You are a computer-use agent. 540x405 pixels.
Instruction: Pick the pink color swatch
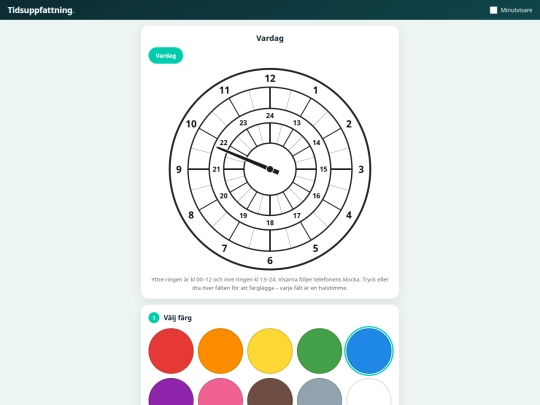(220, 393)
